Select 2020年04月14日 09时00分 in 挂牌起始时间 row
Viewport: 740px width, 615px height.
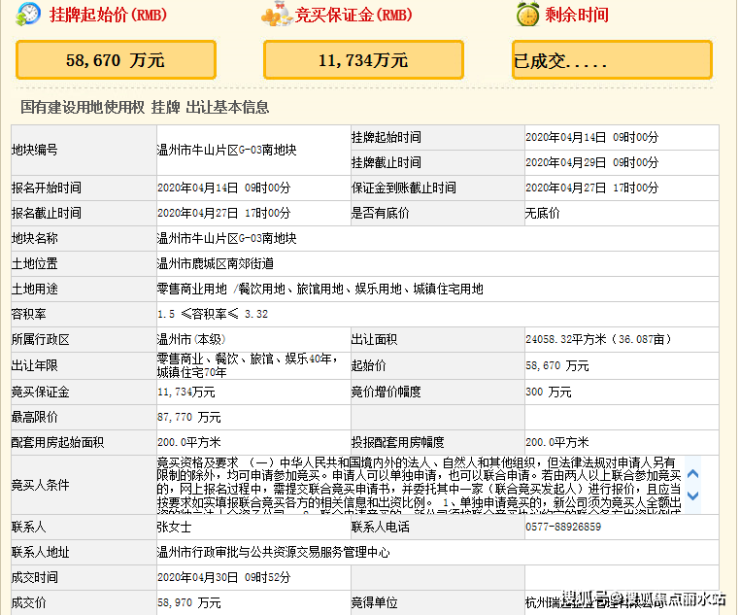[592, 137]
